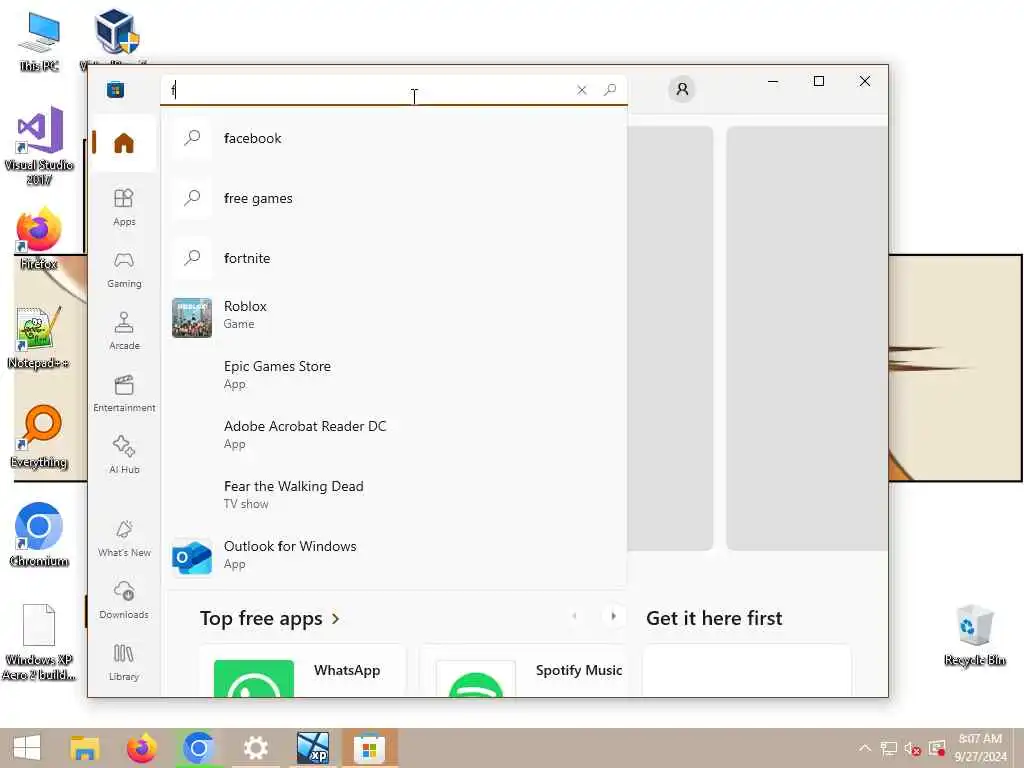Image resolution: width=1024 pixels, height=768 pixels.
Task: Choose Outlook for Windows suggestion
Action: [394, 558]
